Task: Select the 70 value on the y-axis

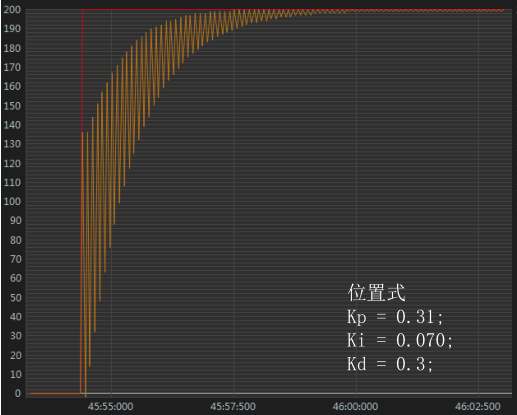Action: pyautogui.click(x=16, y=259)
